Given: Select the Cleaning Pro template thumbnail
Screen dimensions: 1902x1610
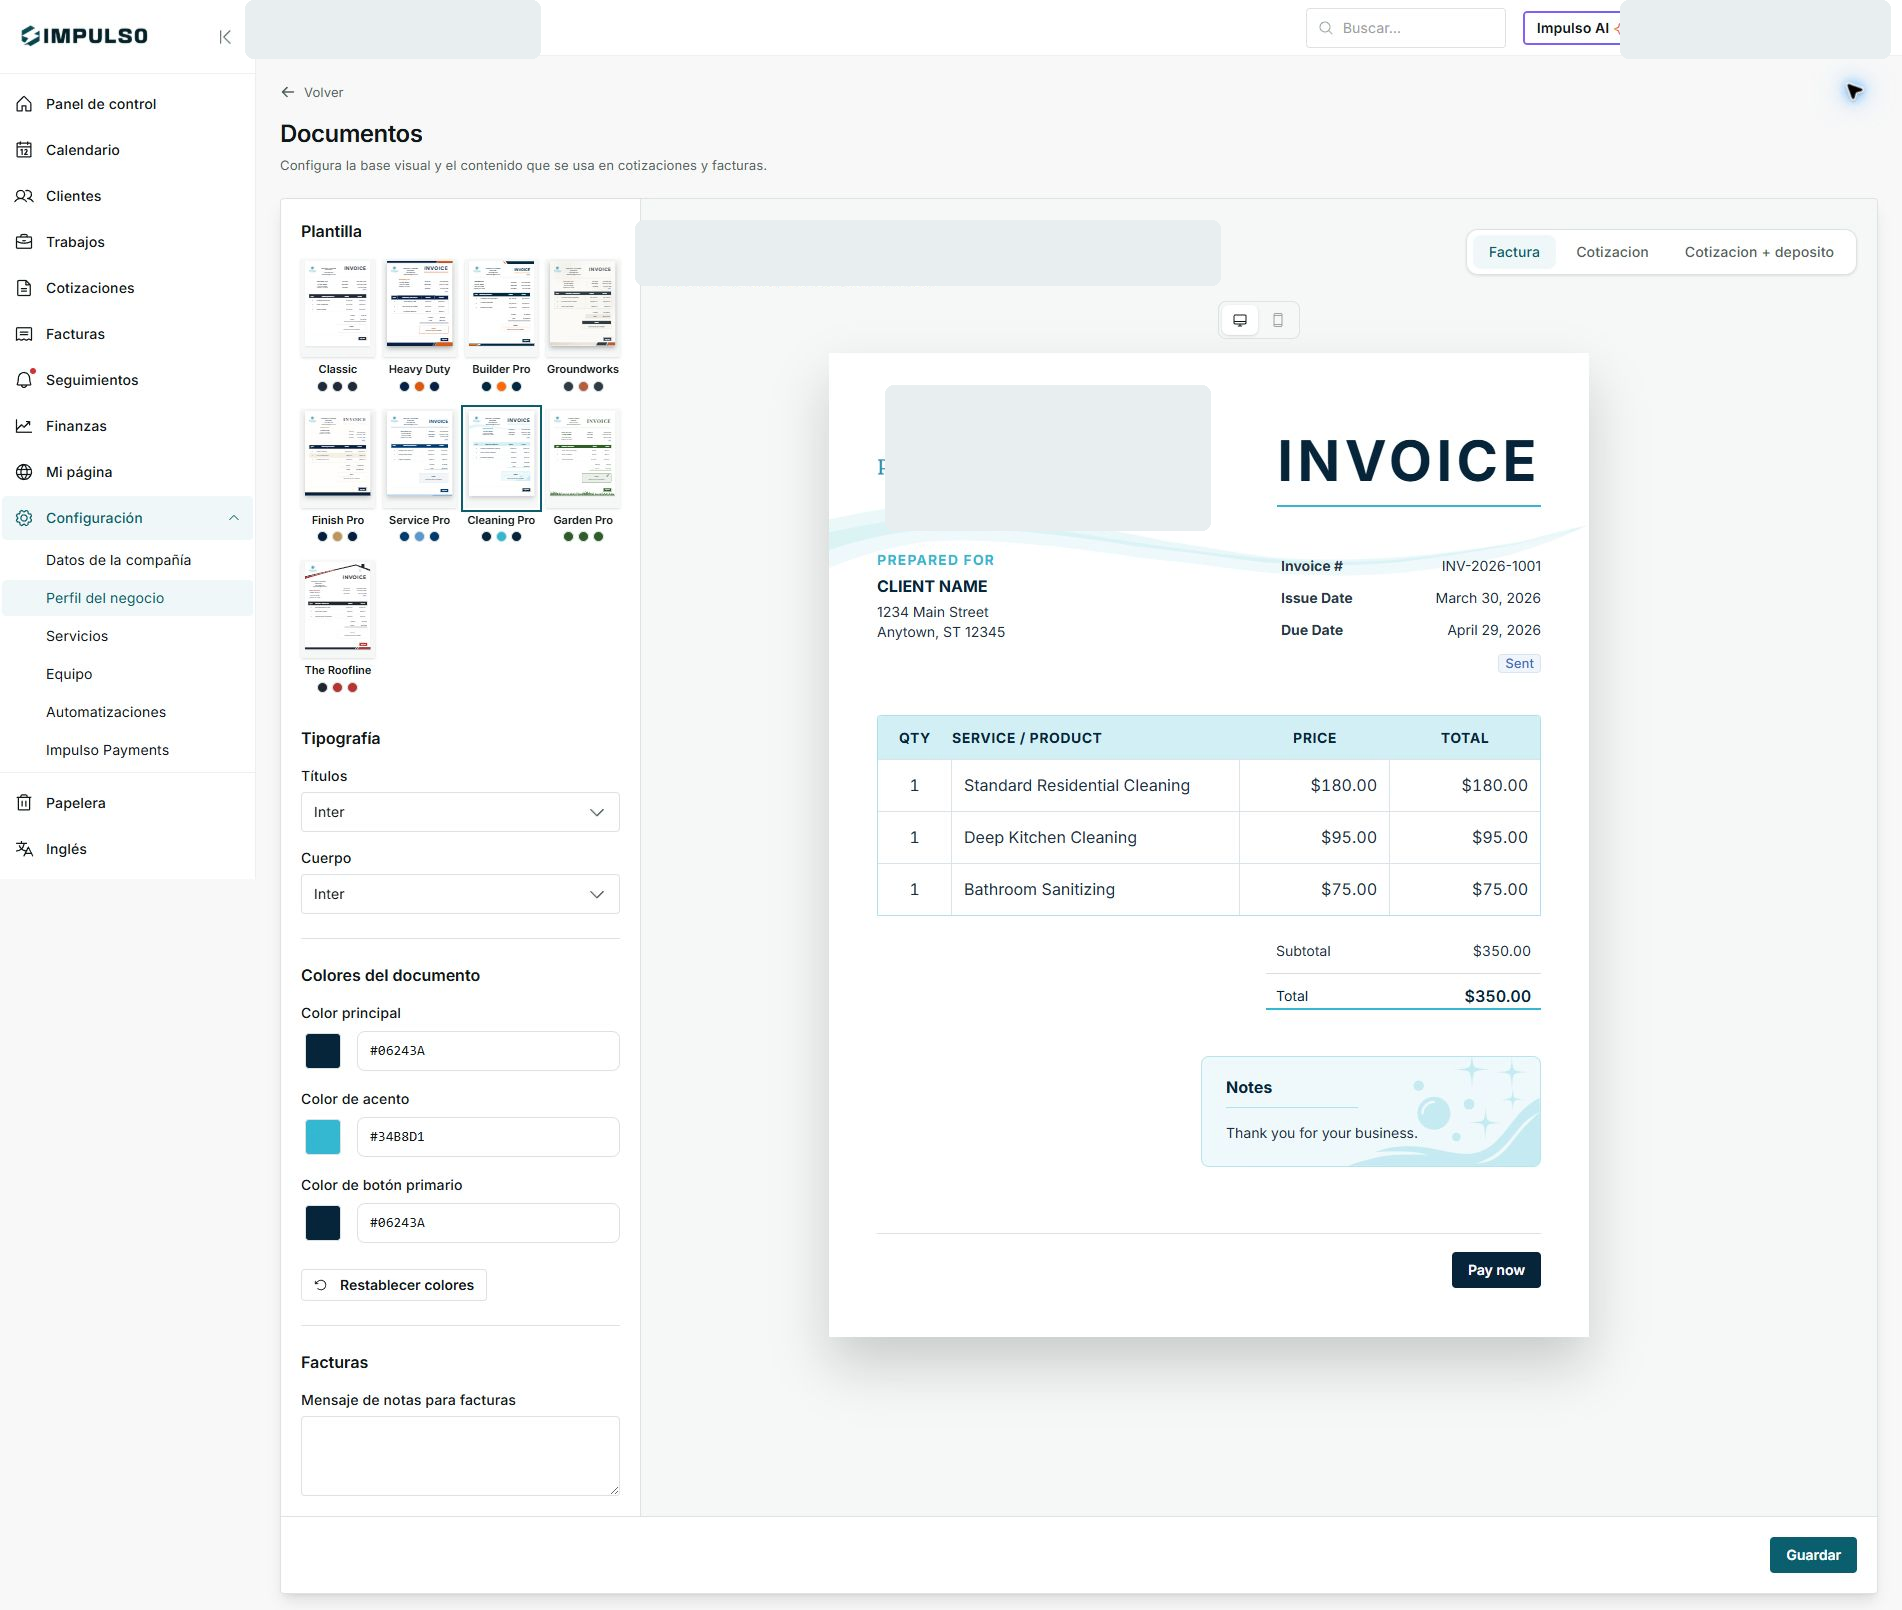Looking at the screenshot, I should point(501,458).
